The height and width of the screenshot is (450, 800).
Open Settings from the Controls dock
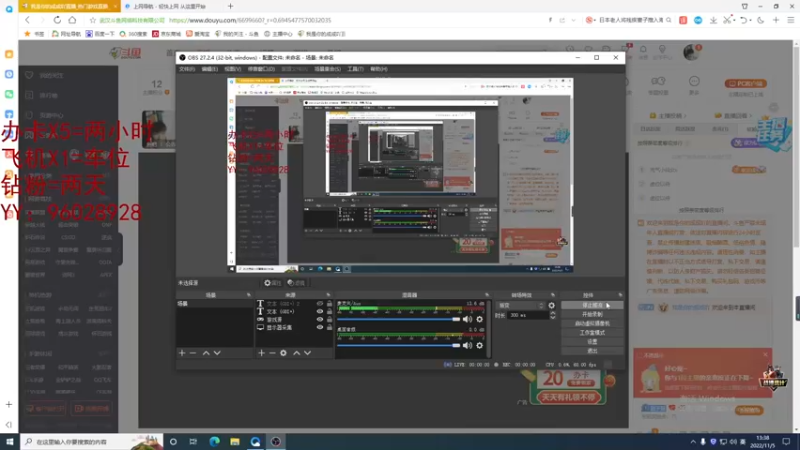(x=592, y=342)
